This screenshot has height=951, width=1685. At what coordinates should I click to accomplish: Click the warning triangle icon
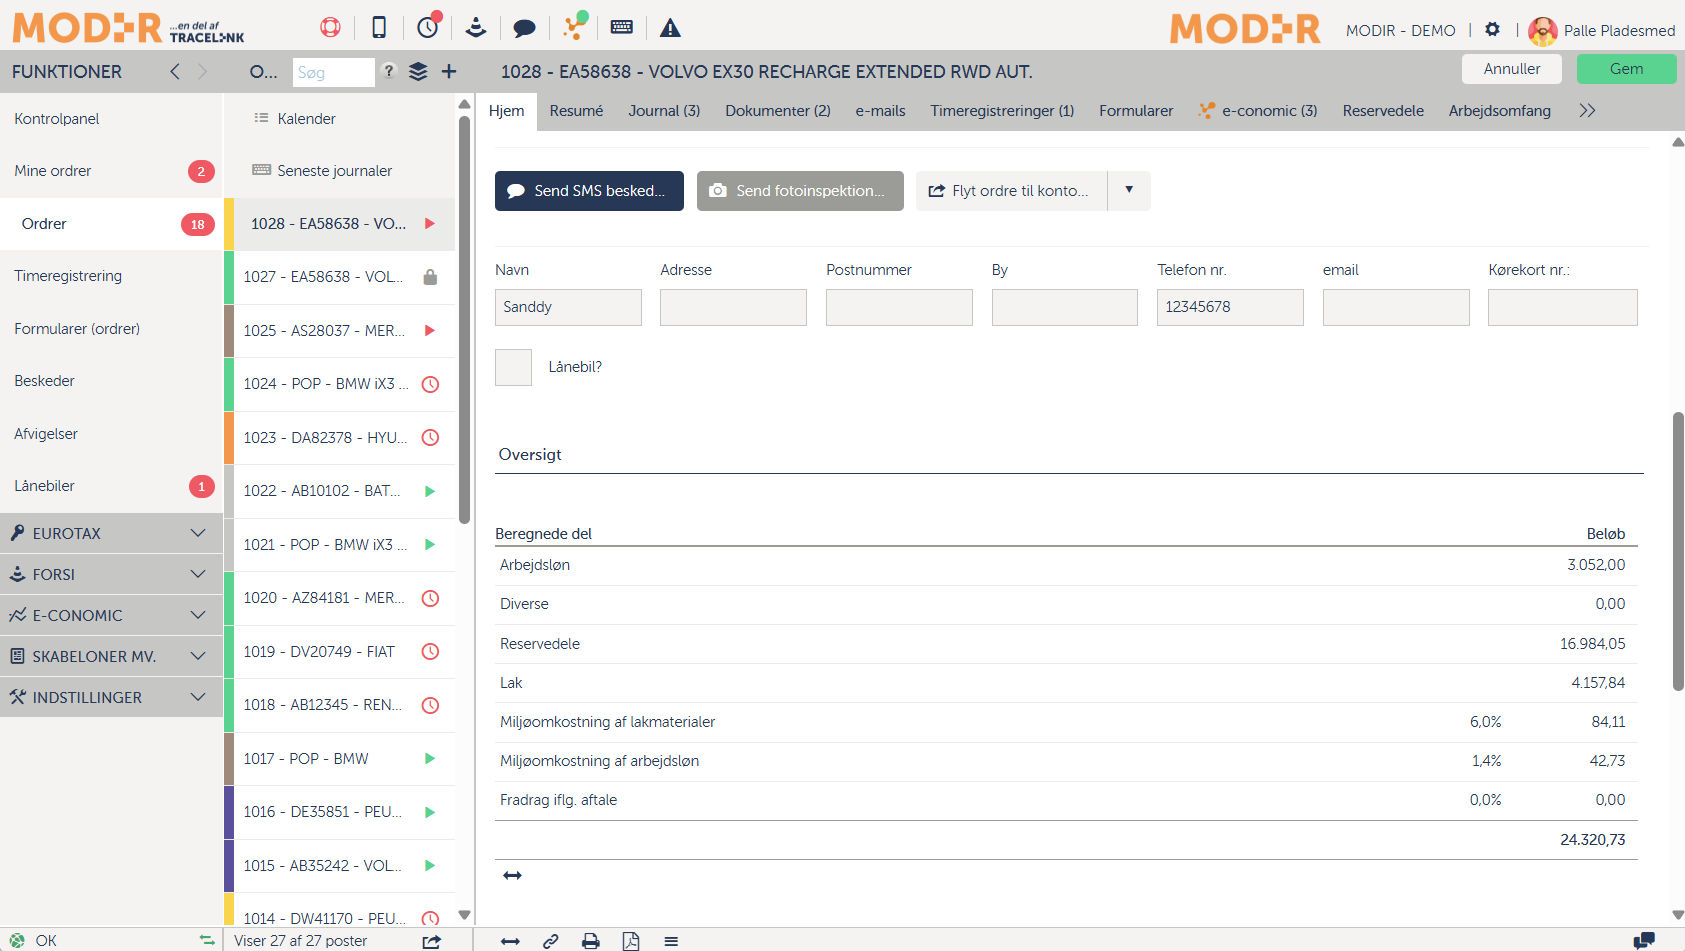[x=670, y=28]
